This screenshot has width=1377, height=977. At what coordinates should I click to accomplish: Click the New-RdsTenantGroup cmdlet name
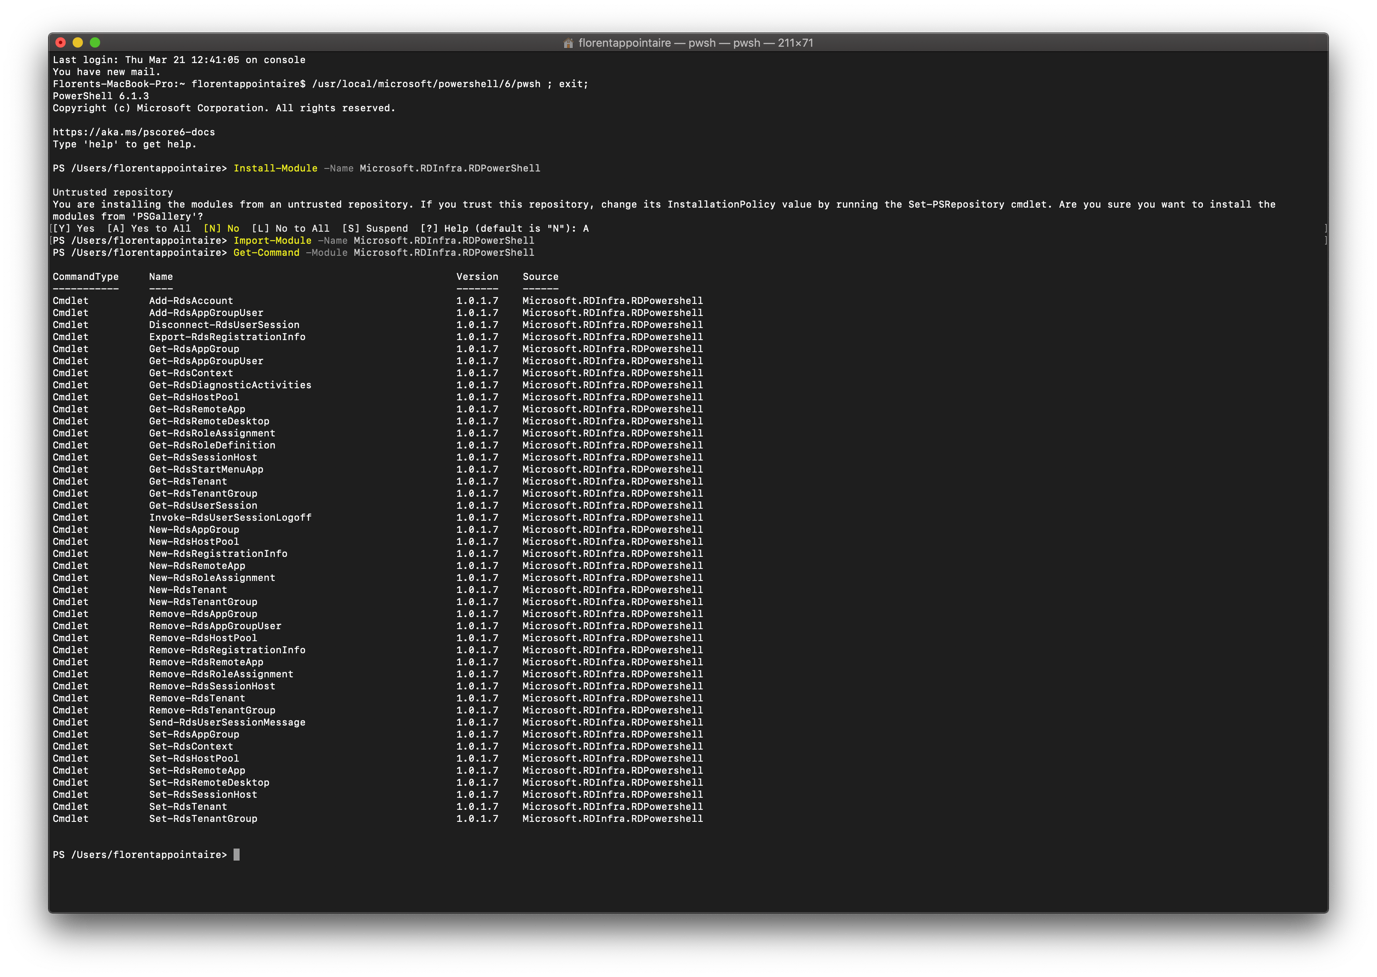click(203, 602)
